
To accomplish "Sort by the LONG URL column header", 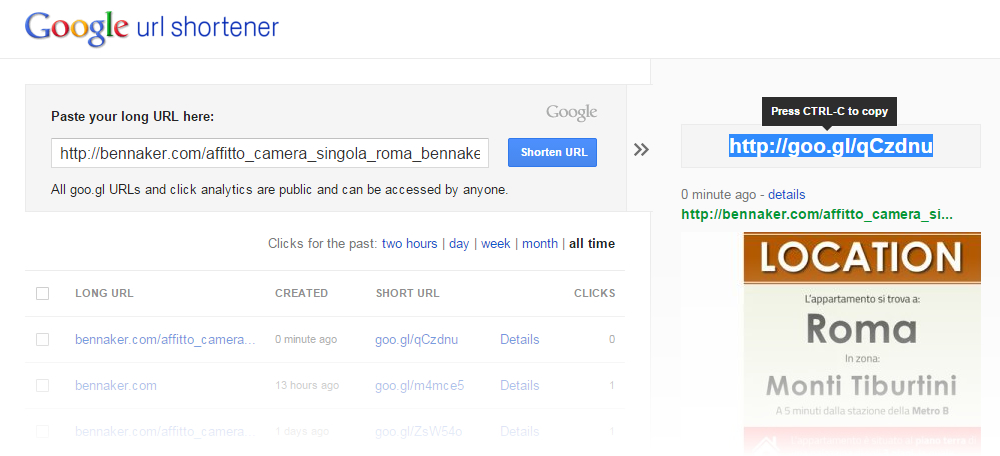I will click(104, 293).
